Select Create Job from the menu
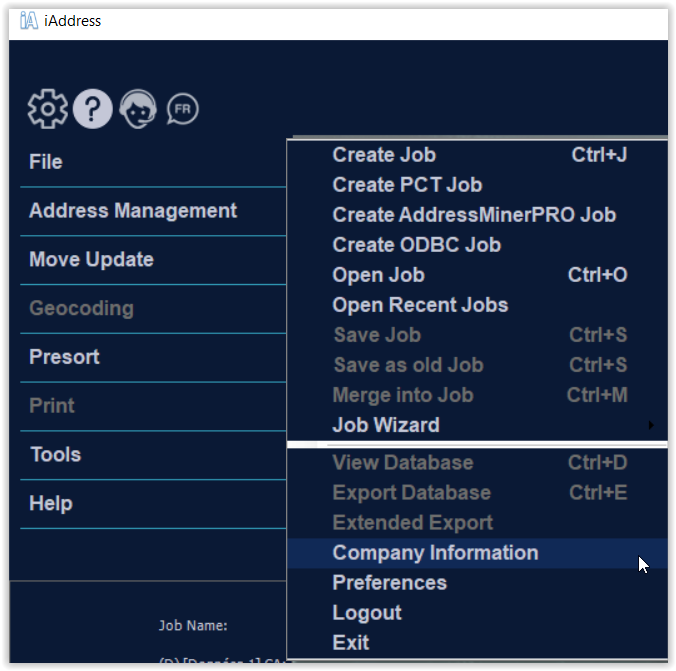This screenshot has height=671, width=676. click(384, 155)
